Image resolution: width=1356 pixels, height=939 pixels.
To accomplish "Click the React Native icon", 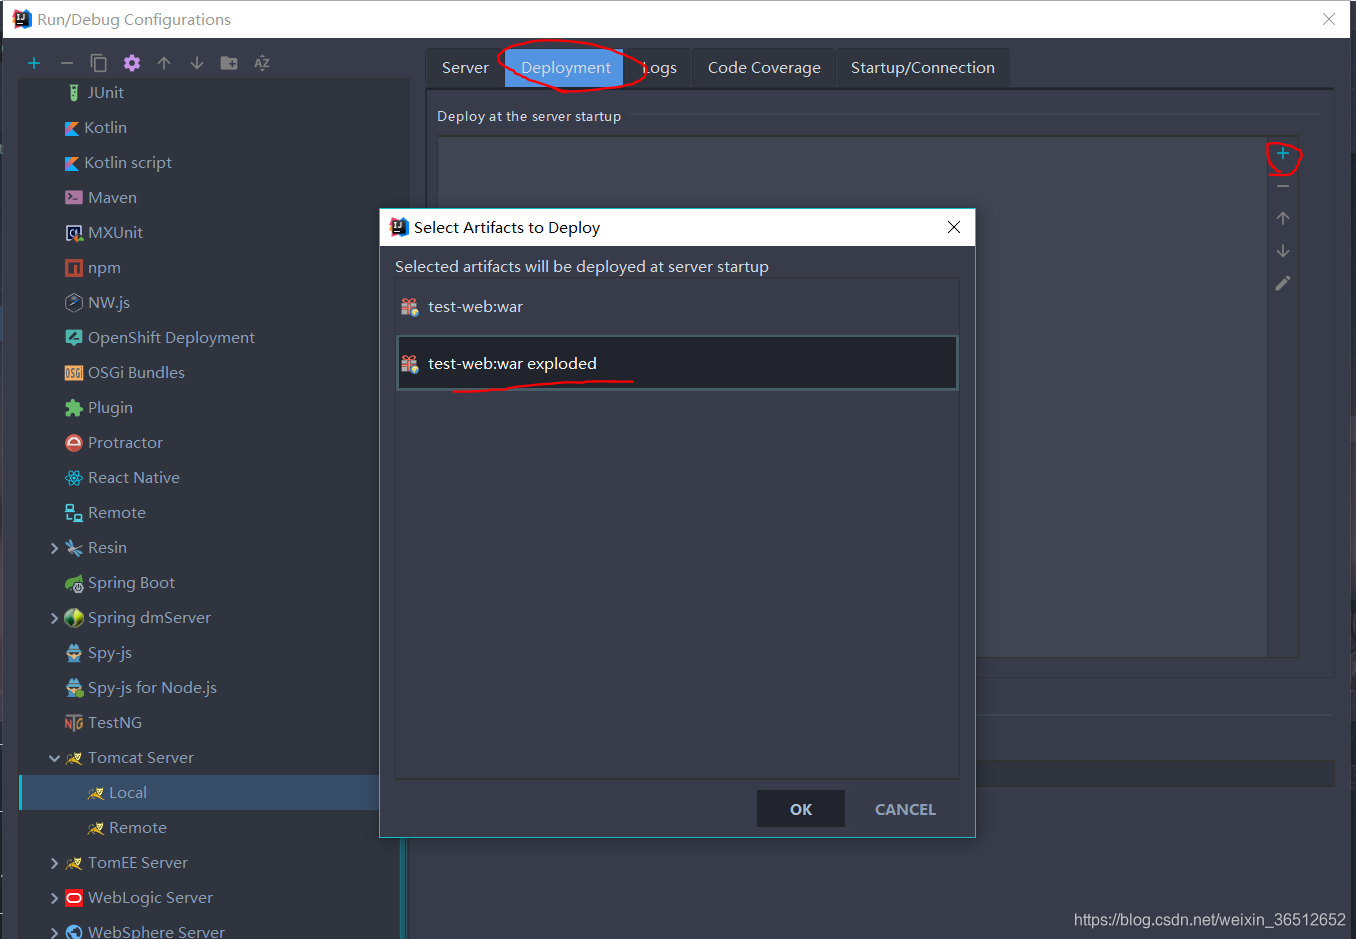I will point(74,478).
